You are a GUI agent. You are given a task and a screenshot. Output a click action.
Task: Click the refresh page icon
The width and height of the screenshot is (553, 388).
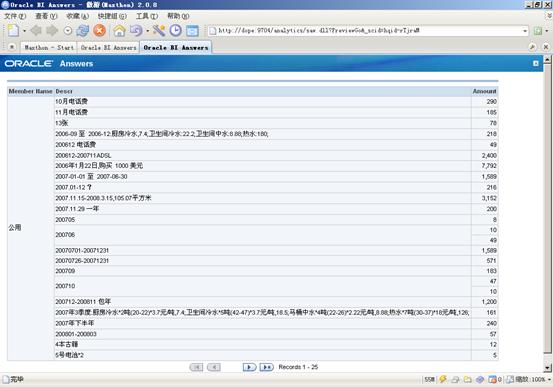(x=83, y=31)
